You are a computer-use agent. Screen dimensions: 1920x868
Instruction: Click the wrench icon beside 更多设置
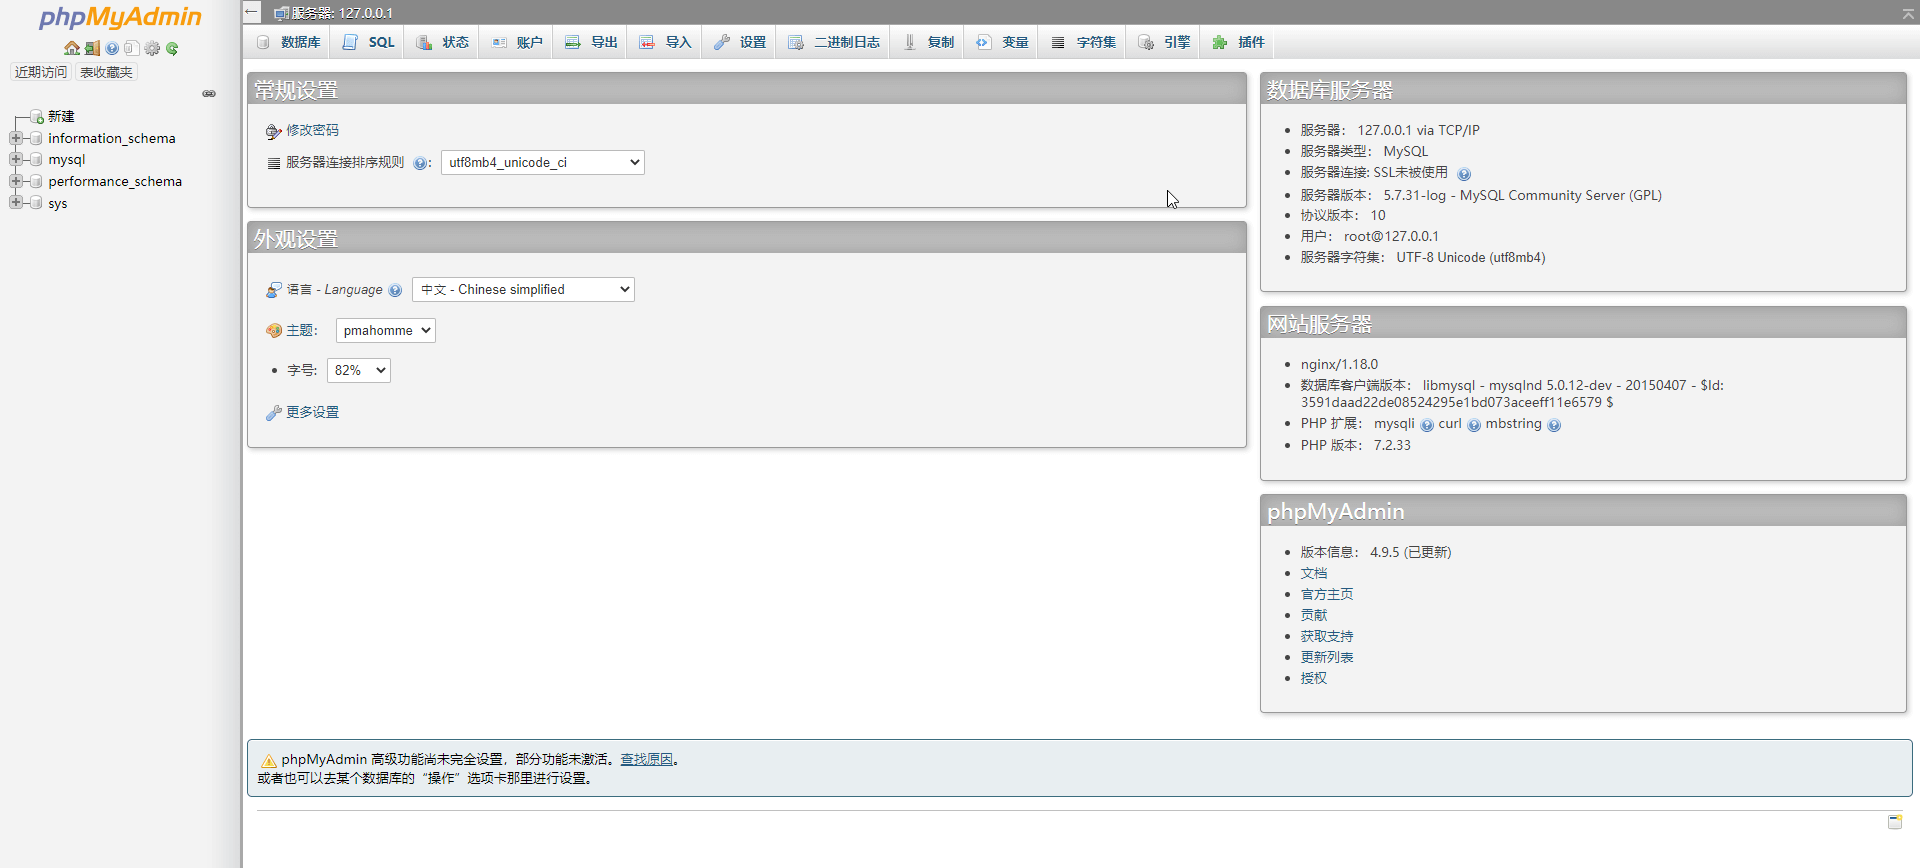(x=273, y=413)
